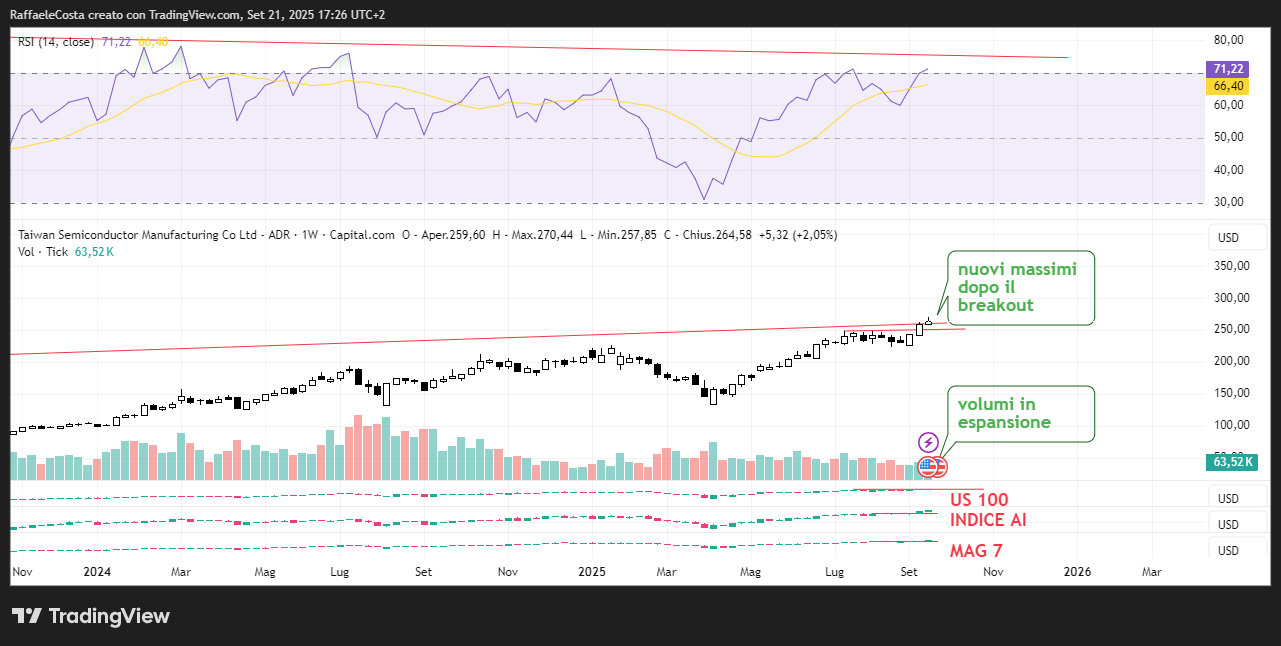Select the red 'MAG 7' text label

(975, 551)
